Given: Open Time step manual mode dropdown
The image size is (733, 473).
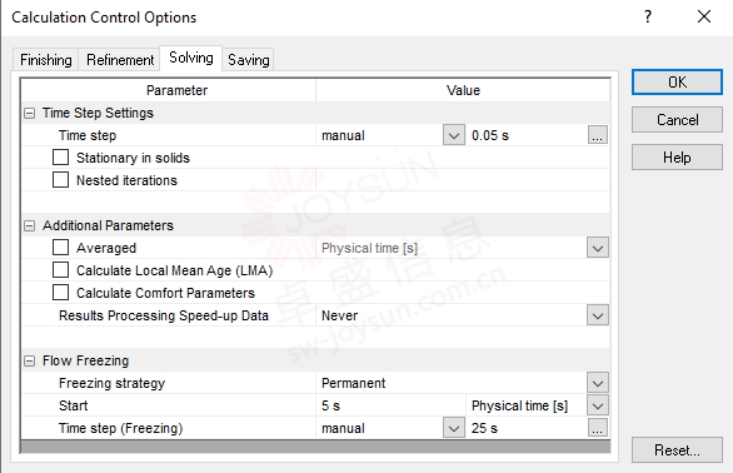Looking at the screenshot, I should click(x=453, y=135).
